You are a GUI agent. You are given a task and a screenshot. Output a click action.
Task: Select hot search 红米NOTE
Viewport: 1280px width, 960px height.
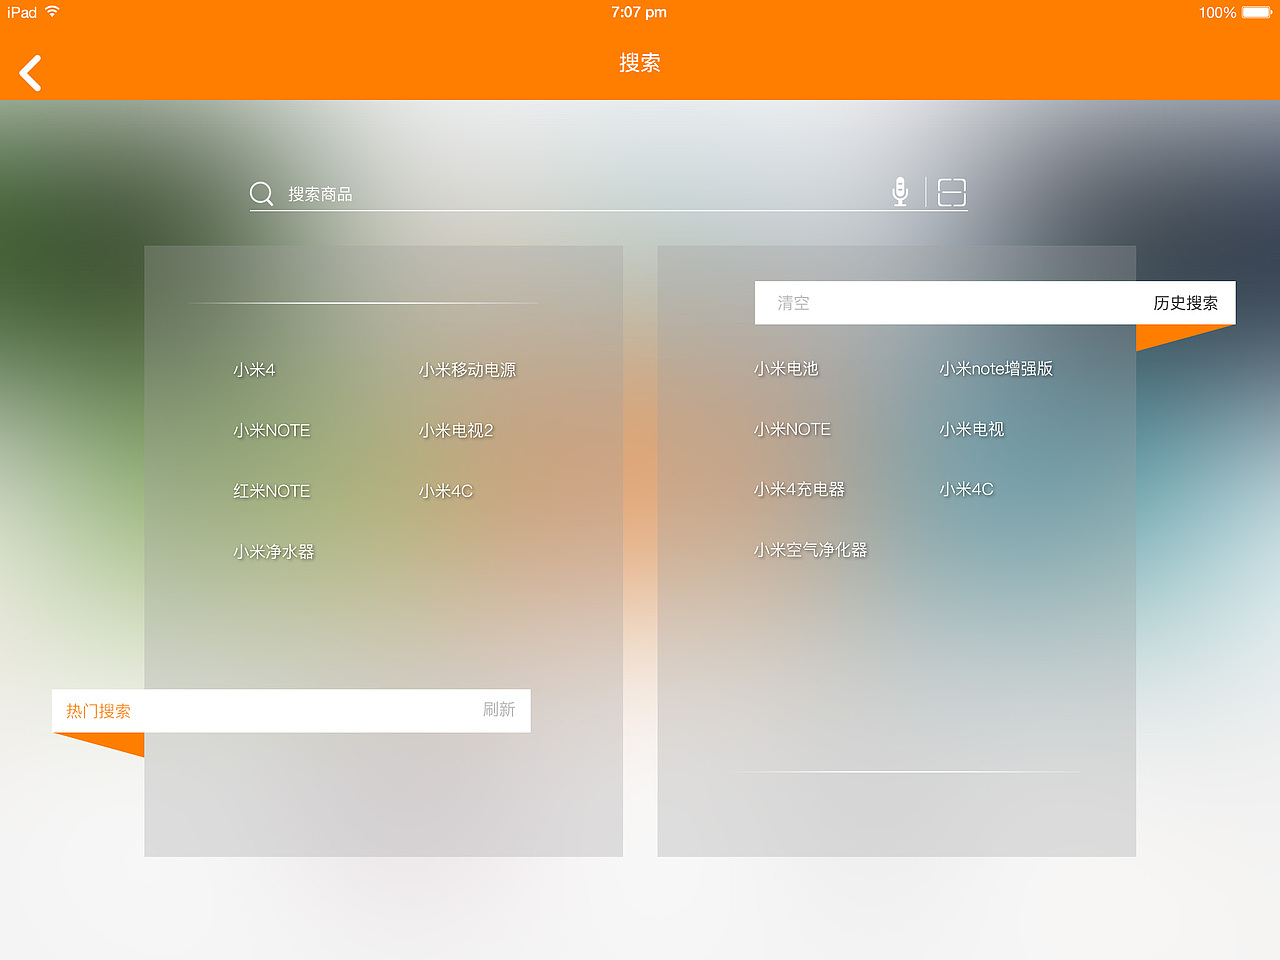271,491
